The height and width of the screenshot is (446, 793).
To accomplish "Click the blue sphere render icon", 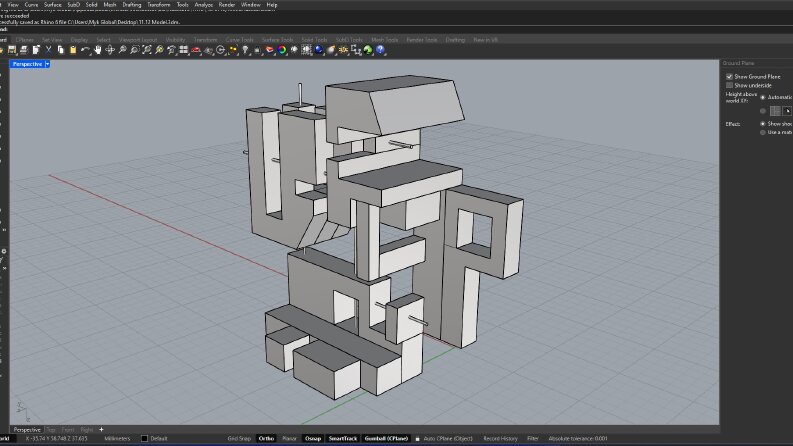I will pyautogui.click(x=319, y=50).
